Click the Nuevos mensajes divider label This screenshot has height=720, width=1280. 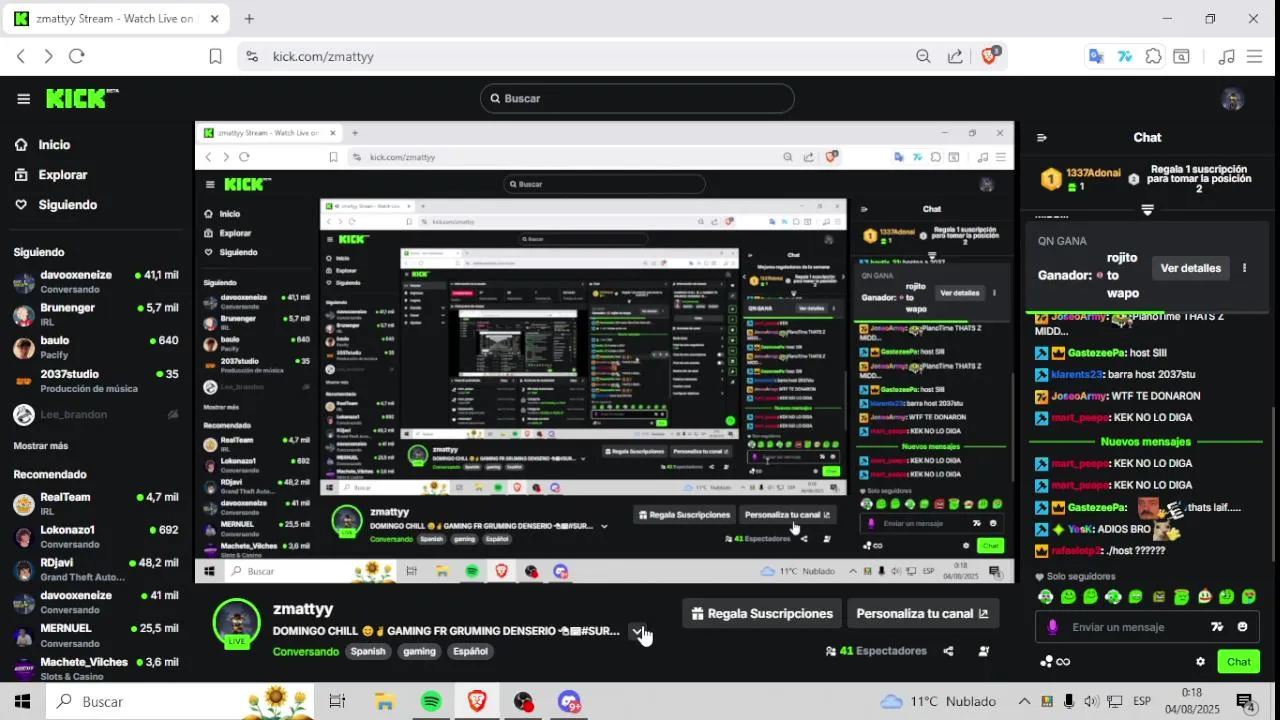1145,442
